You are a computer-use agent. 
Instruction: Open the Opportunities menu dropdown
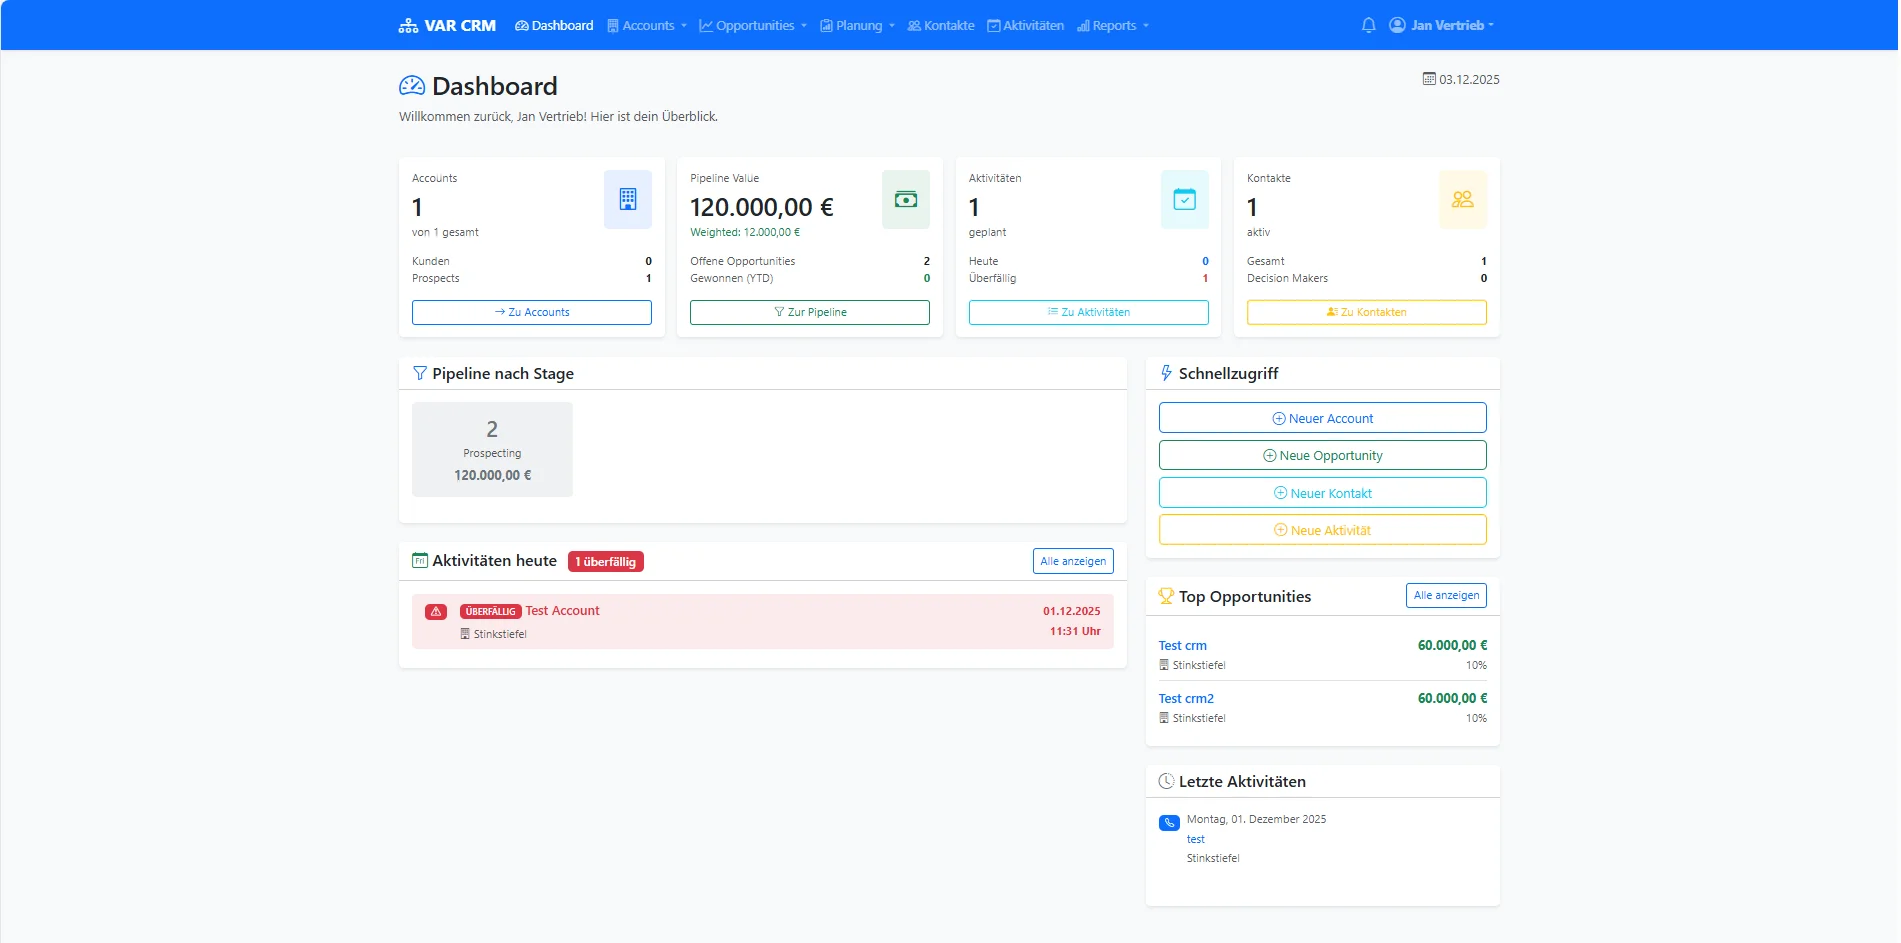[752, 25]
